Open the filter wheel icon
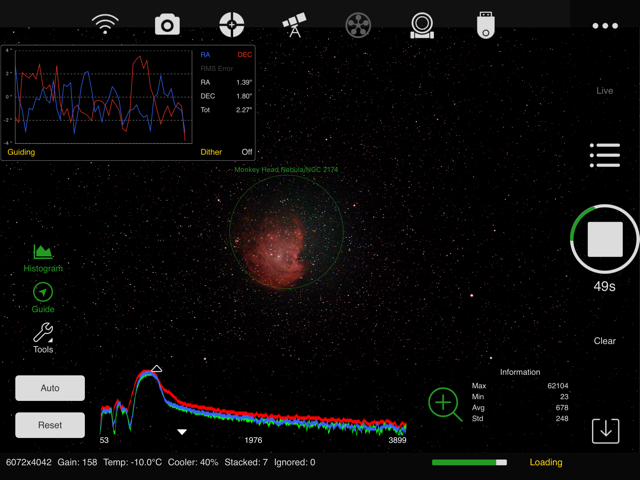This screenshot has height=480, width=640. tap(358, 25)
